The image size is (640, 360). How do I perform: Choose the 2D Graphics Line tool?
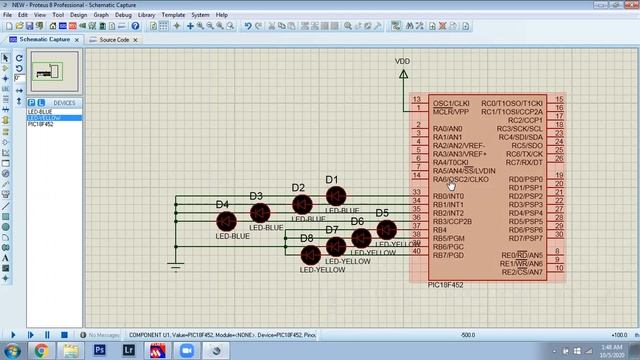pyautogui.click(x=5, y=206)
